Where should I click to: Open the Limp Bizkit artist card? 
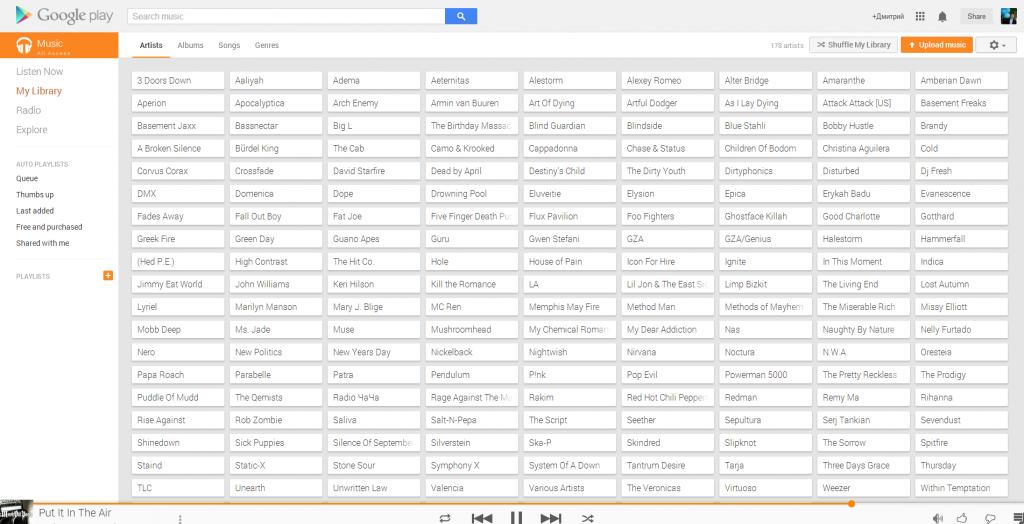765,284
